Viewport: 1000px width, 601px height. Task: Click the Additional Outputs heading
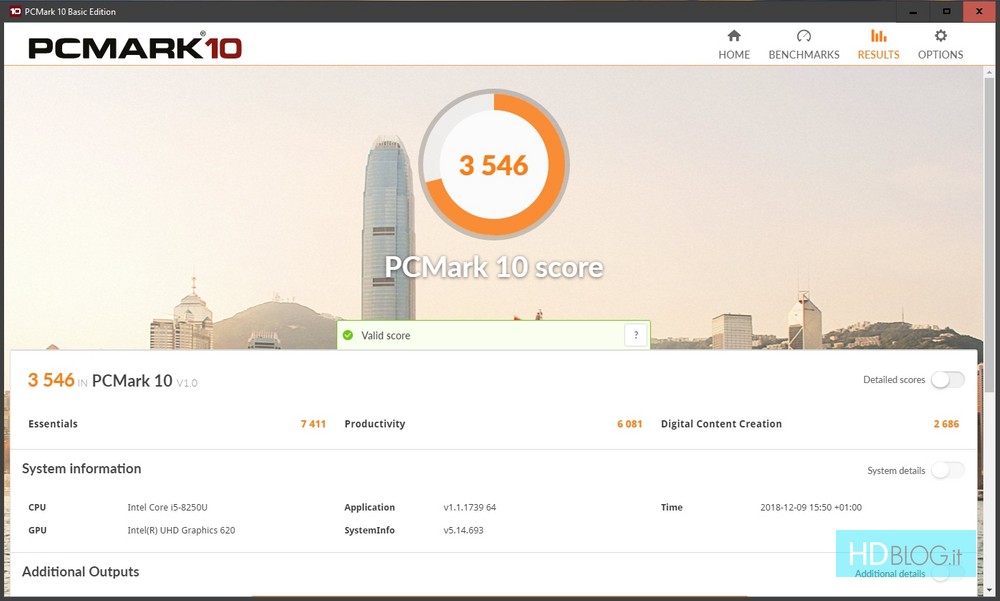(x=80, y=572)
